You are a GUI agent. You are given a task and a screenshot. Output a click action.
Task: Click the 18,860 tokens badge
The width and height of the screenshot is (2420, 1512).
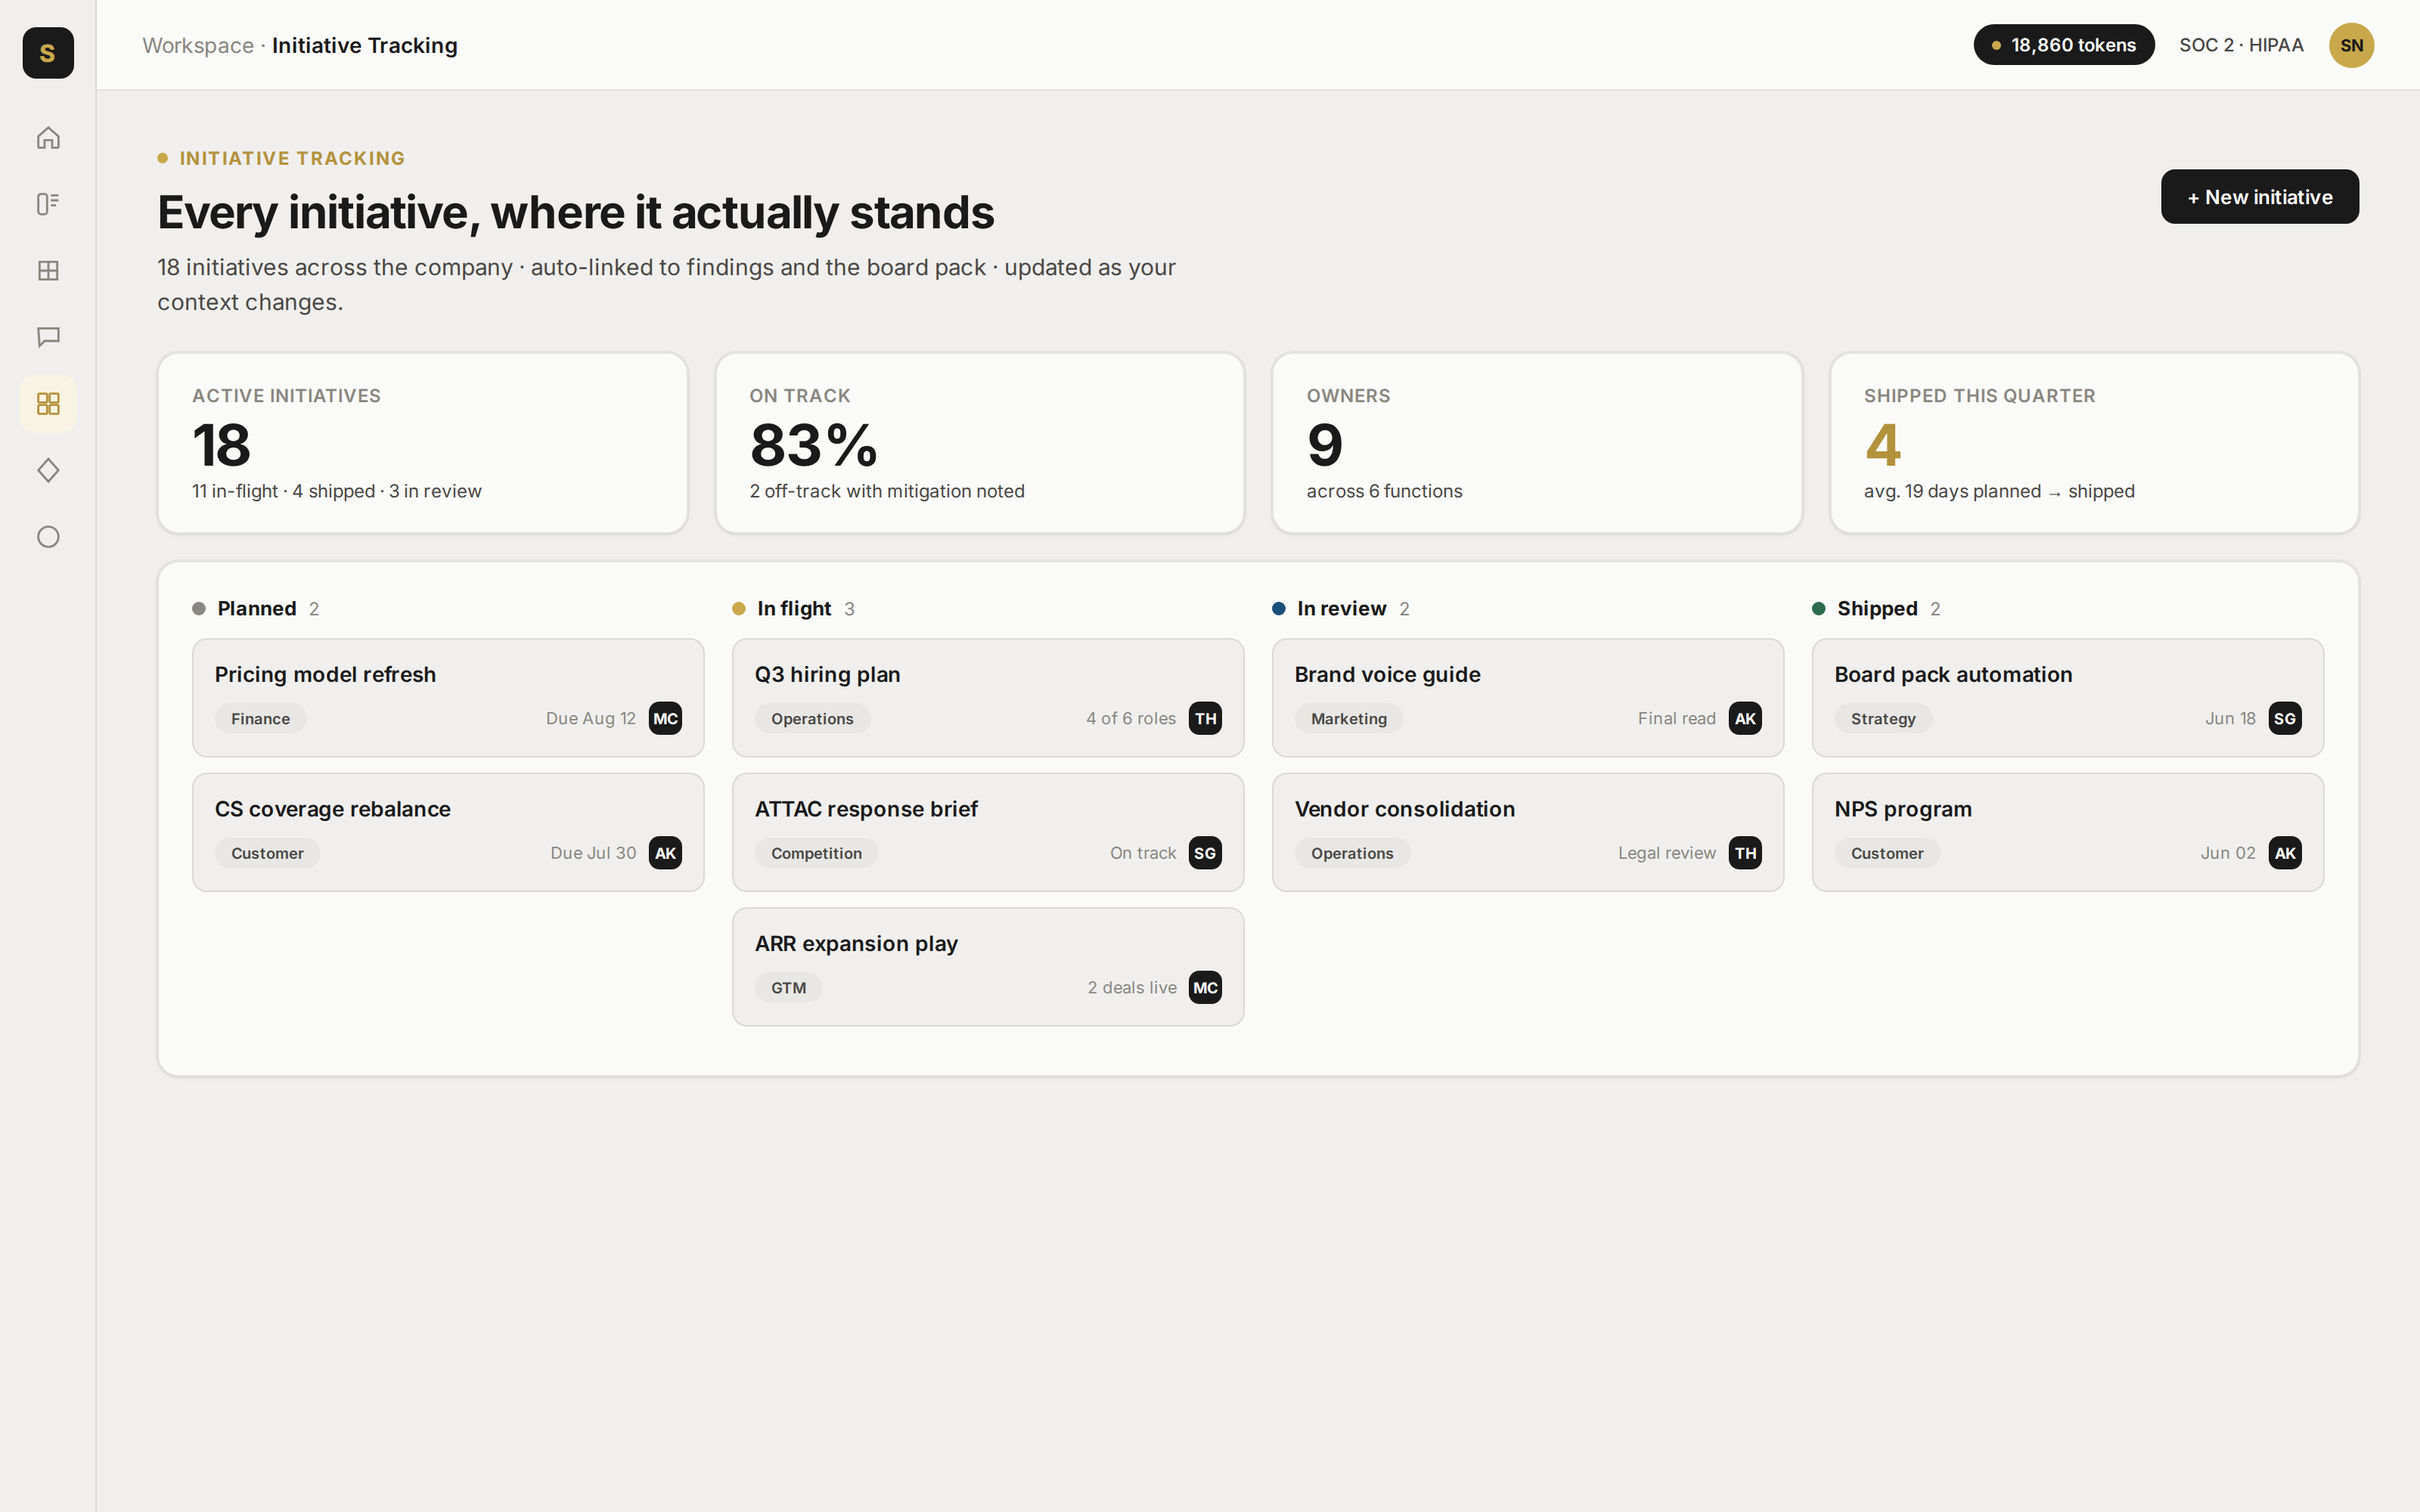click(x=2063, y=45)
